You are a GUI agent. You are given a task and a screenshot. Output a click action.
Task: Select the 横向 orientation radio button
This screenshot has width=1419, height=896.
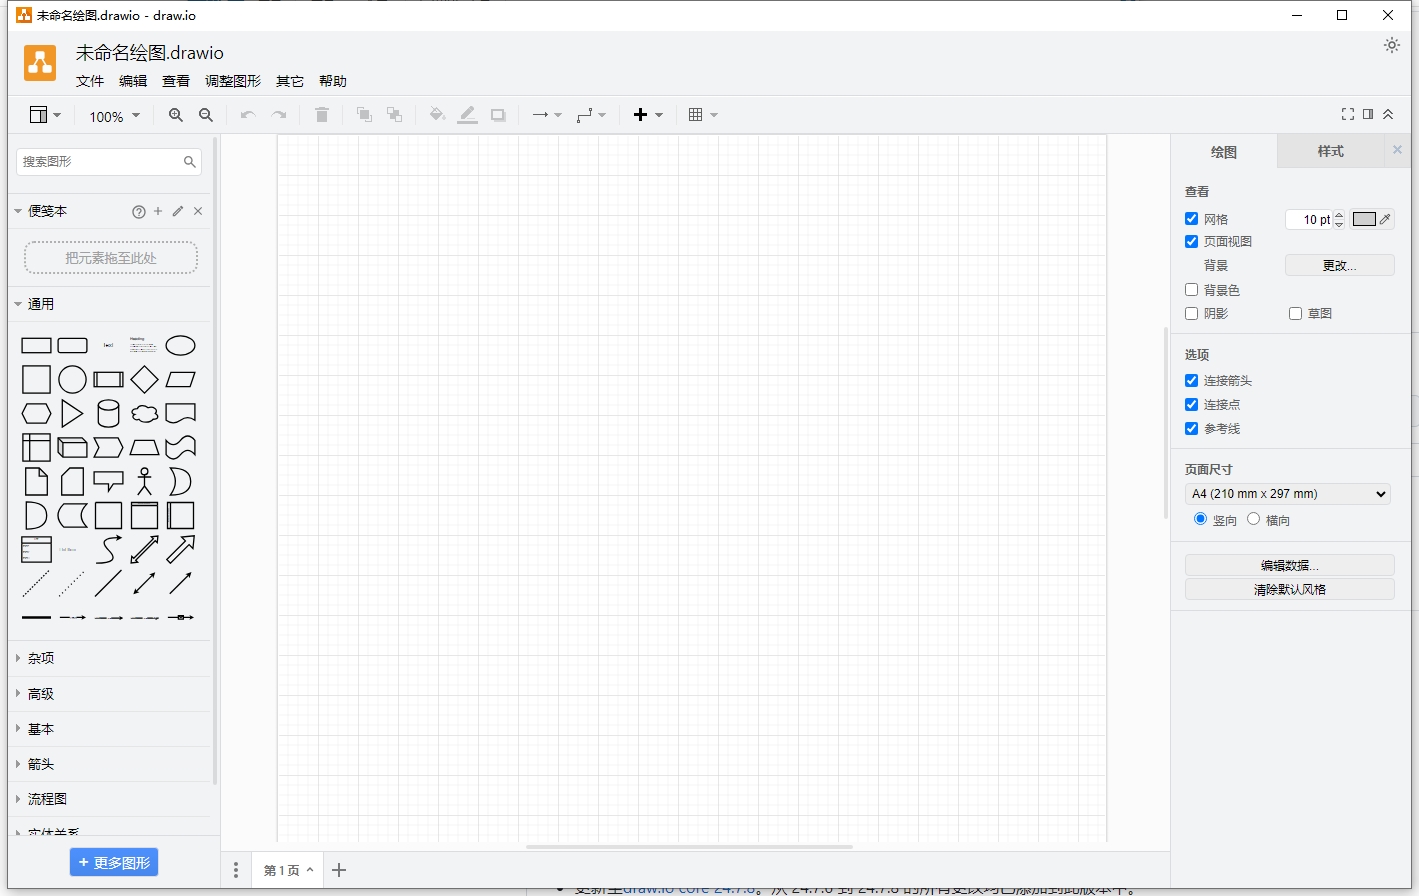[x=1253, y=519]
